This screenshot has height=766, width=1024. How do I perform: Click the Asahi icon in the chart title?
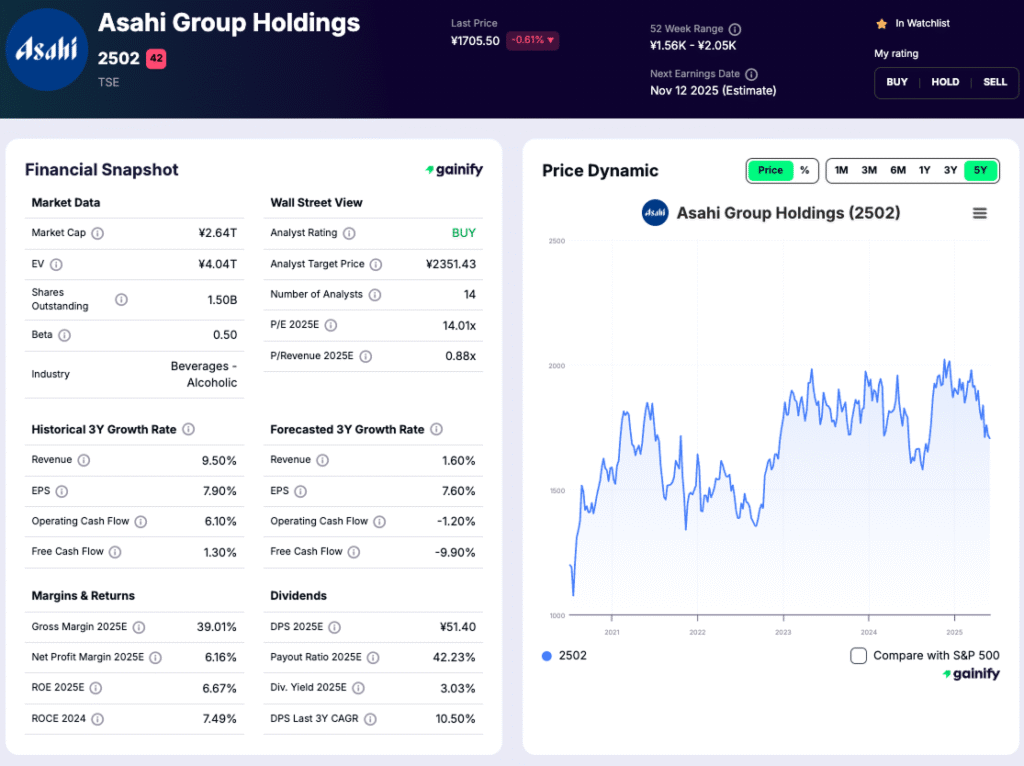655,213
